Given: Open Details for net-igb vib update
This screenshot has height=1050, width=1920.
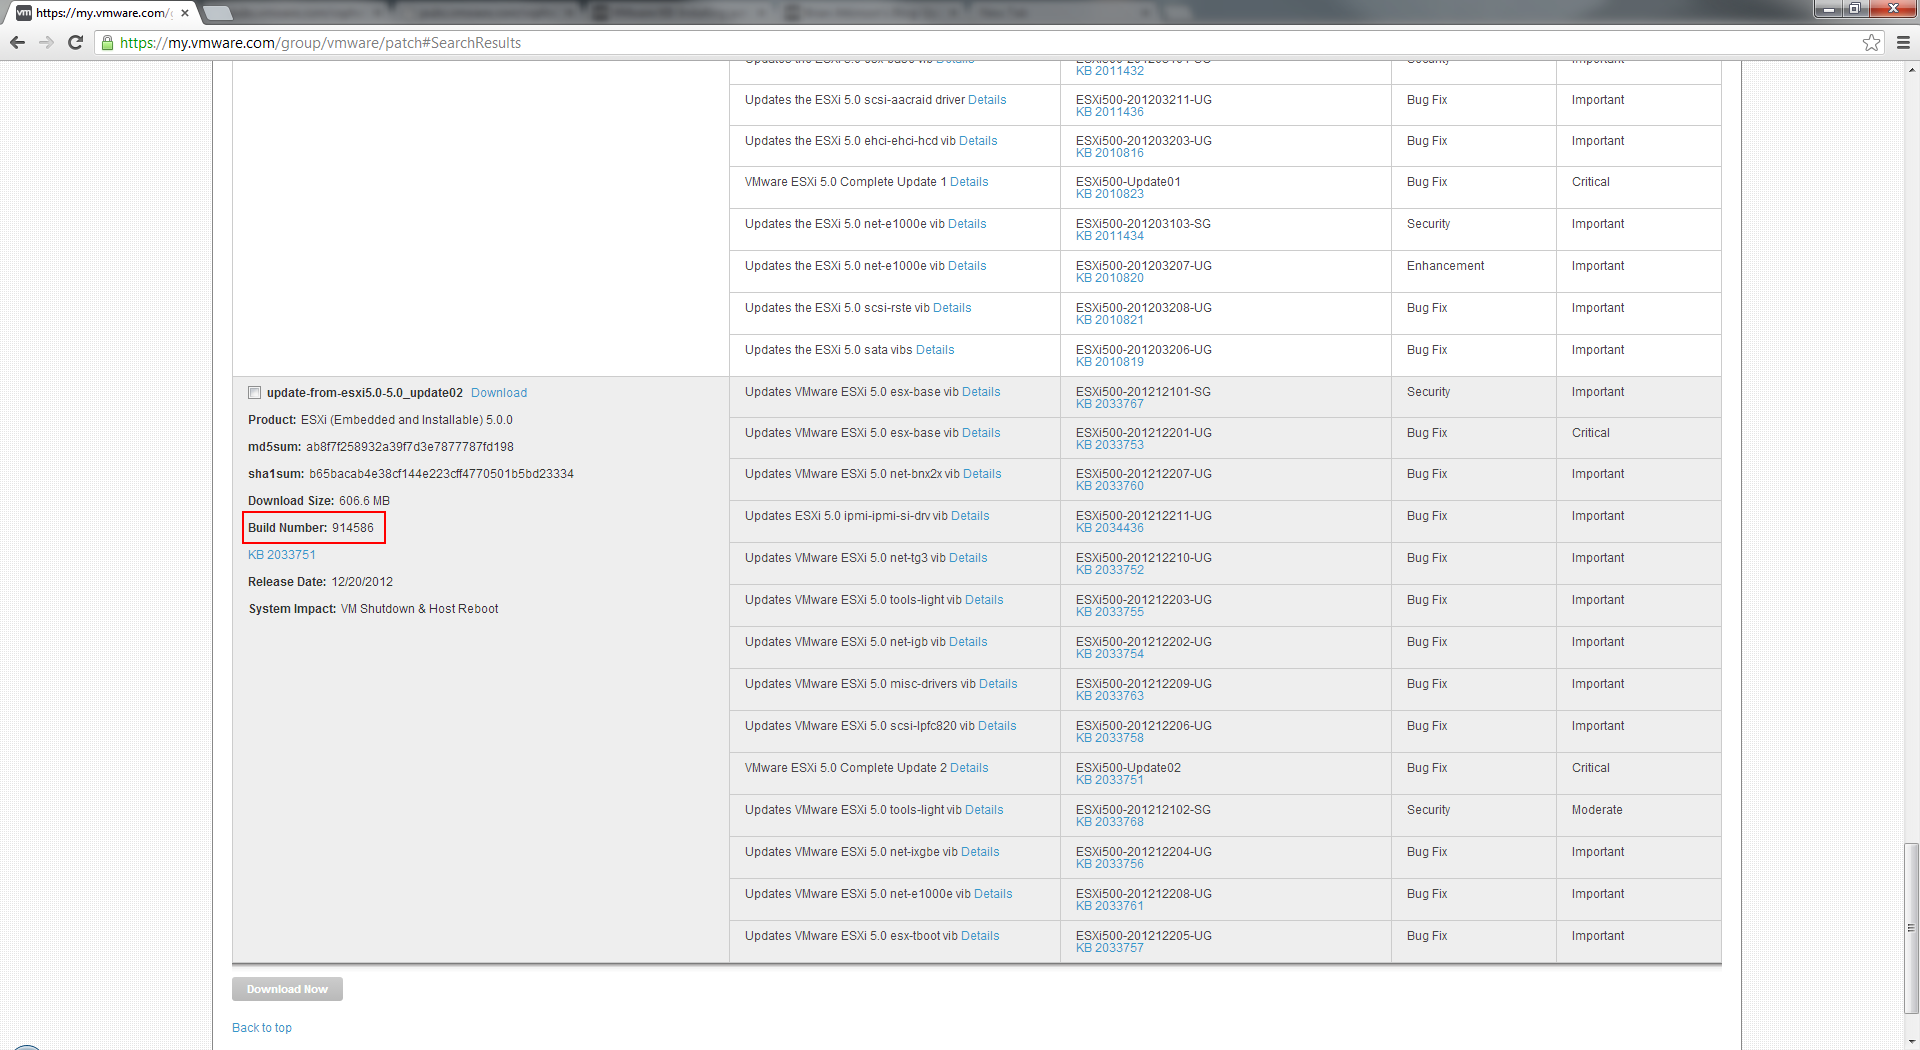Looking at the screenshot, I should [968, 642].
